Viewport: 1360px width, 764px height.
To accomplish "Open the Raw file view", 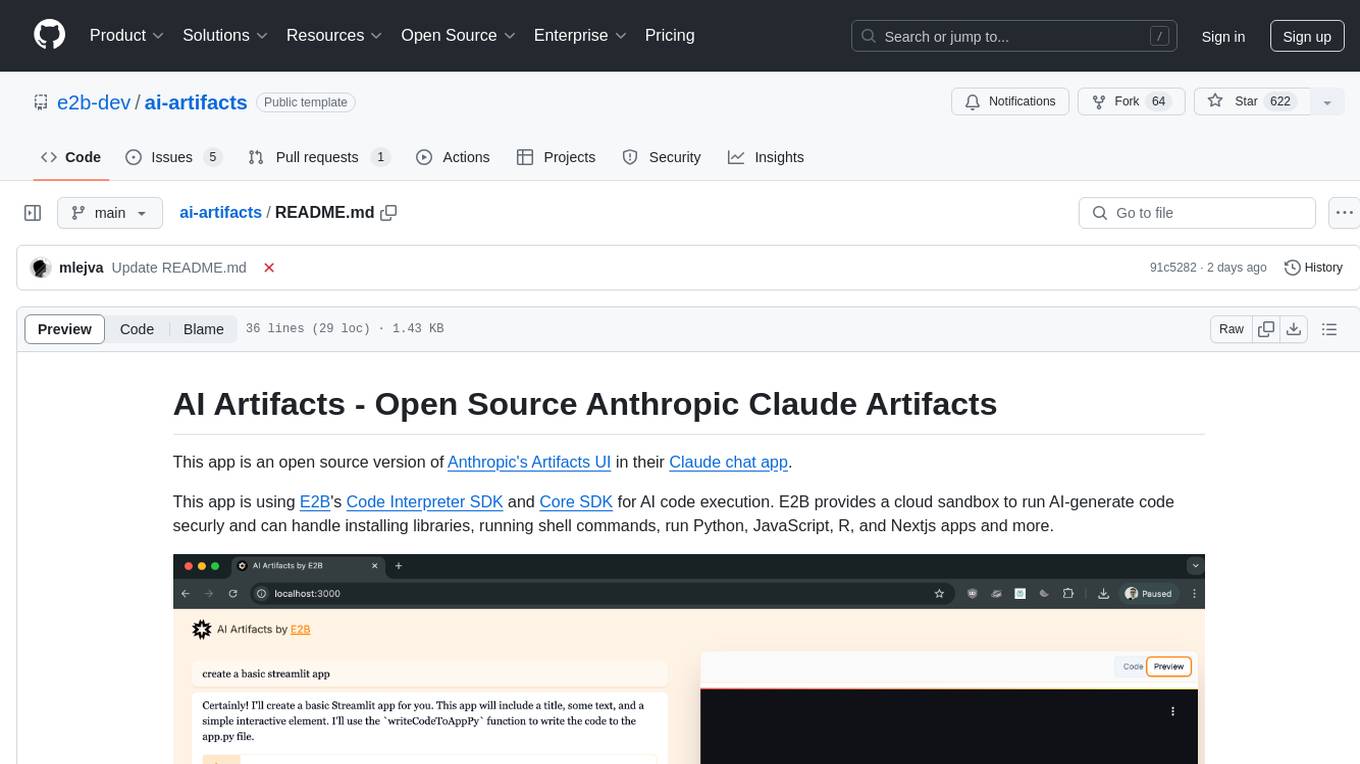I will tap(1231, 329).
